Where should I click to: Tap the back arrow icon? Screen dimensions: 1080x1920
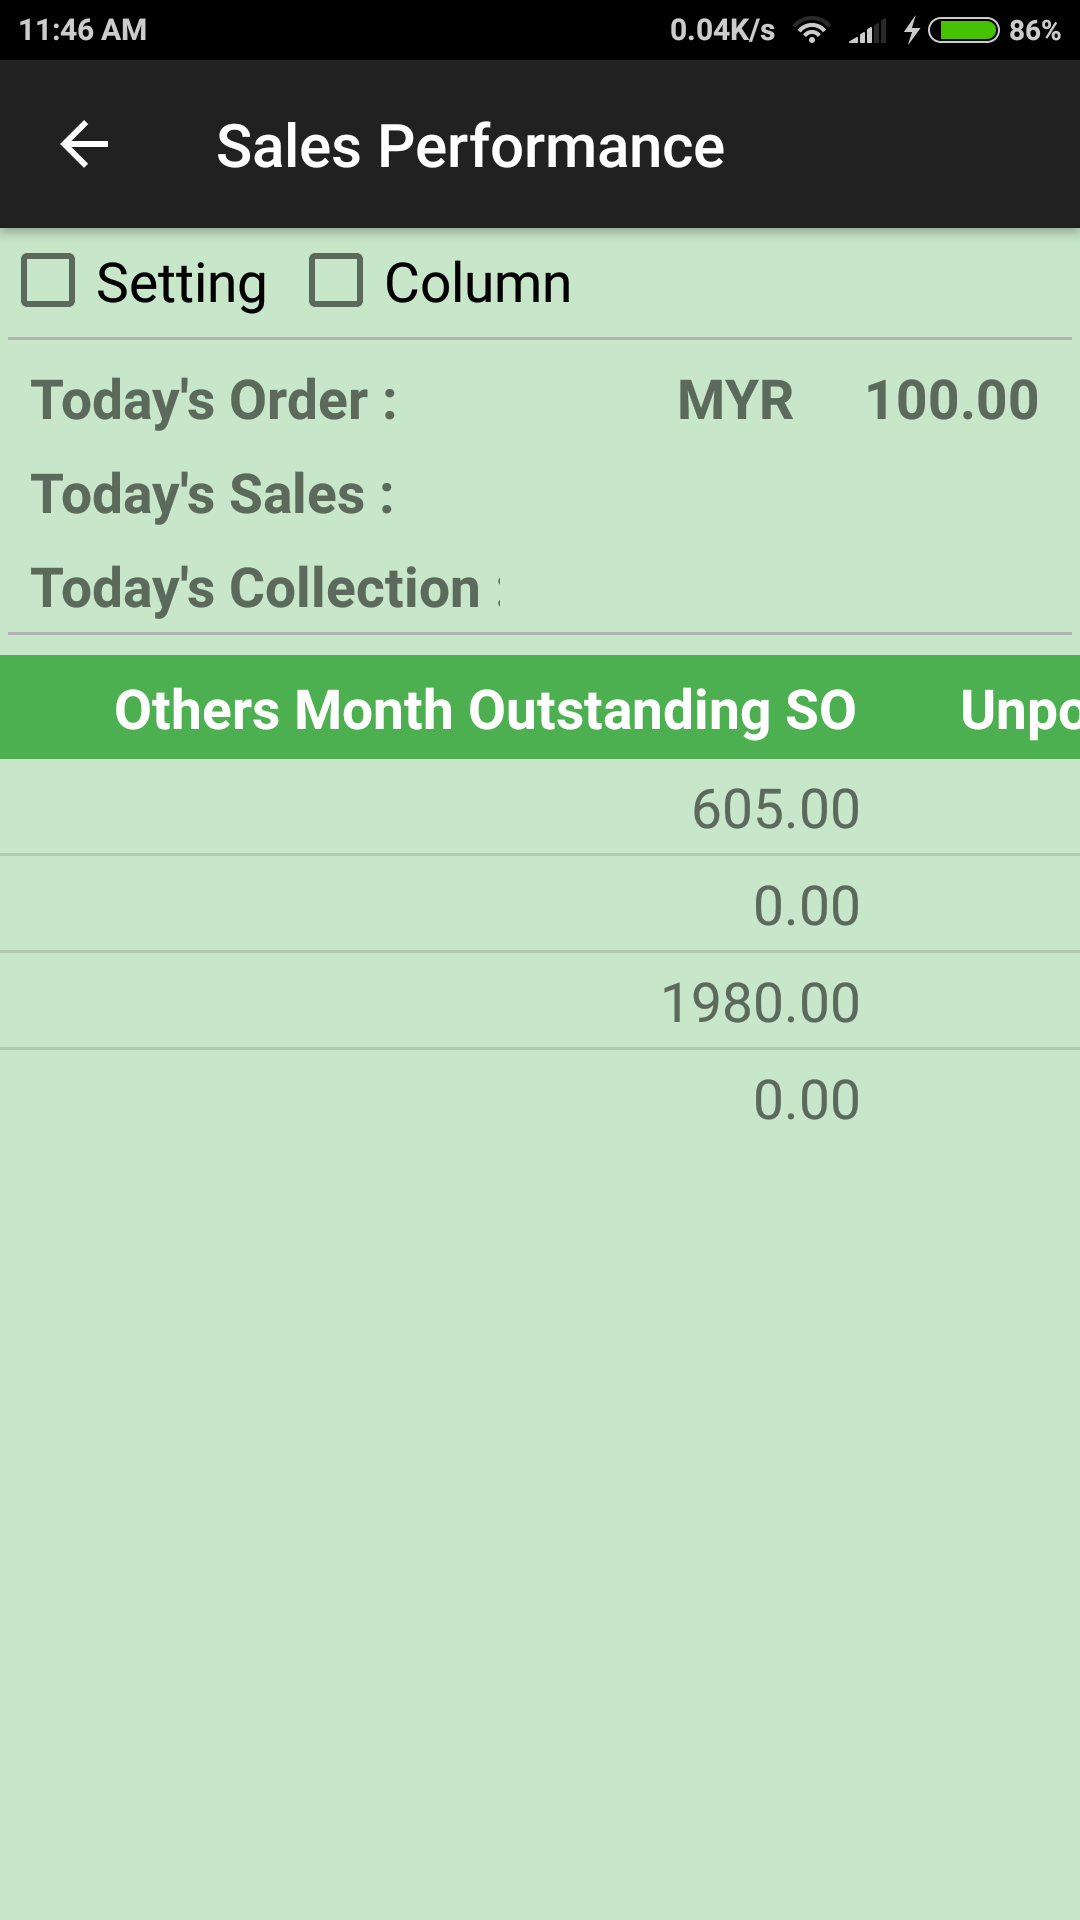coord(84,145)
